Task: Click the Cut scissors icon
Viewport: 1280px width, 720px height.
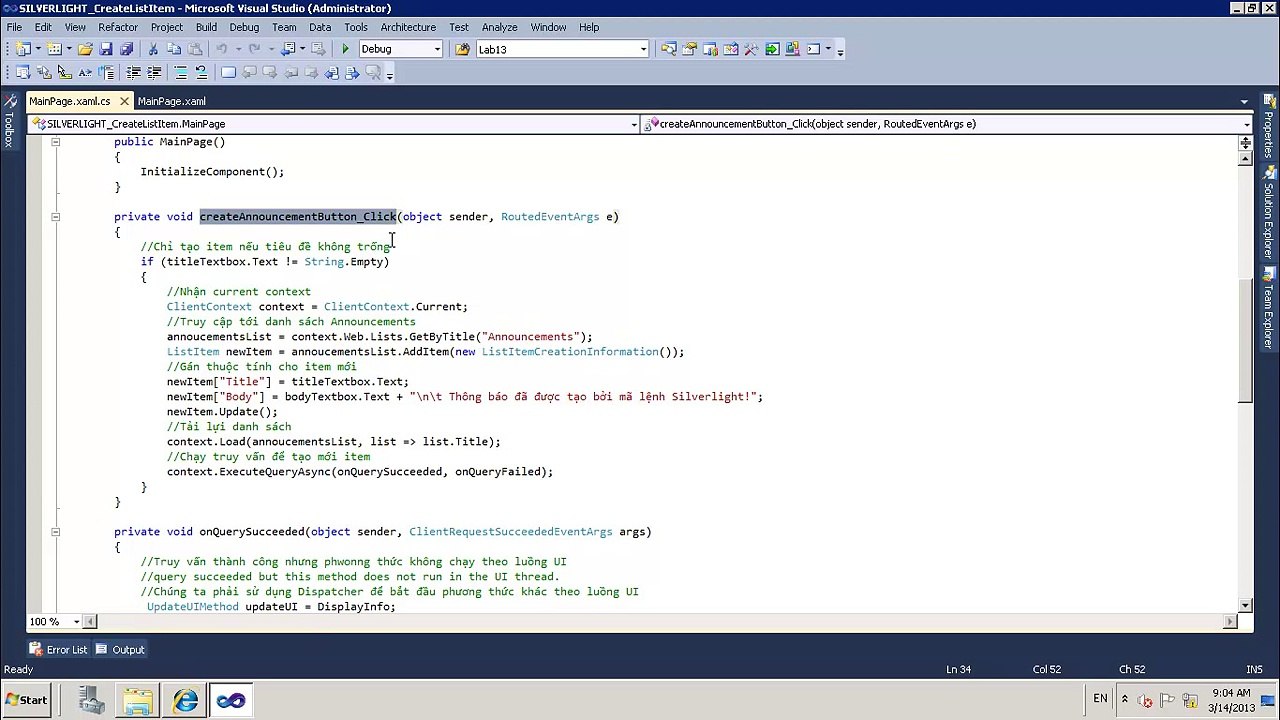Action: 153,49
